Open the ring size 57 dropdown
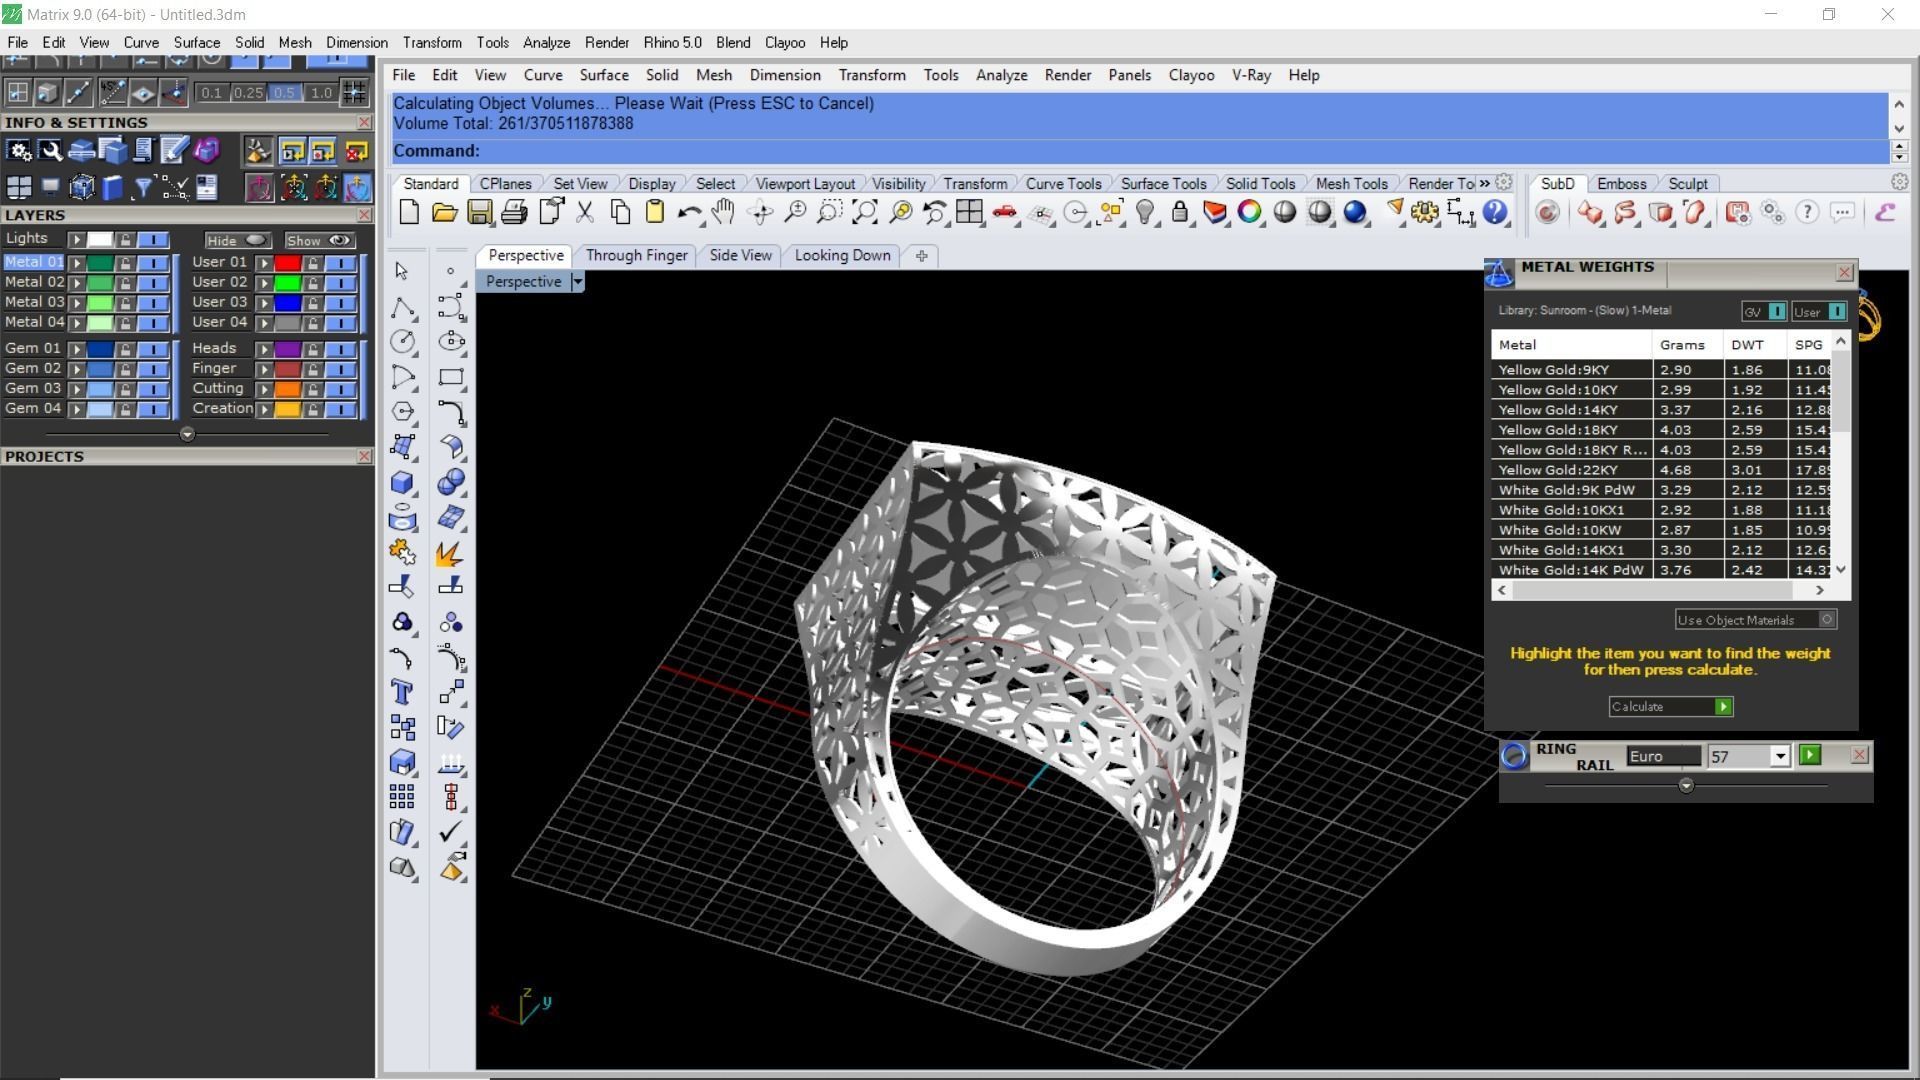1920x1080 pixels. [x=1779, y=757]
